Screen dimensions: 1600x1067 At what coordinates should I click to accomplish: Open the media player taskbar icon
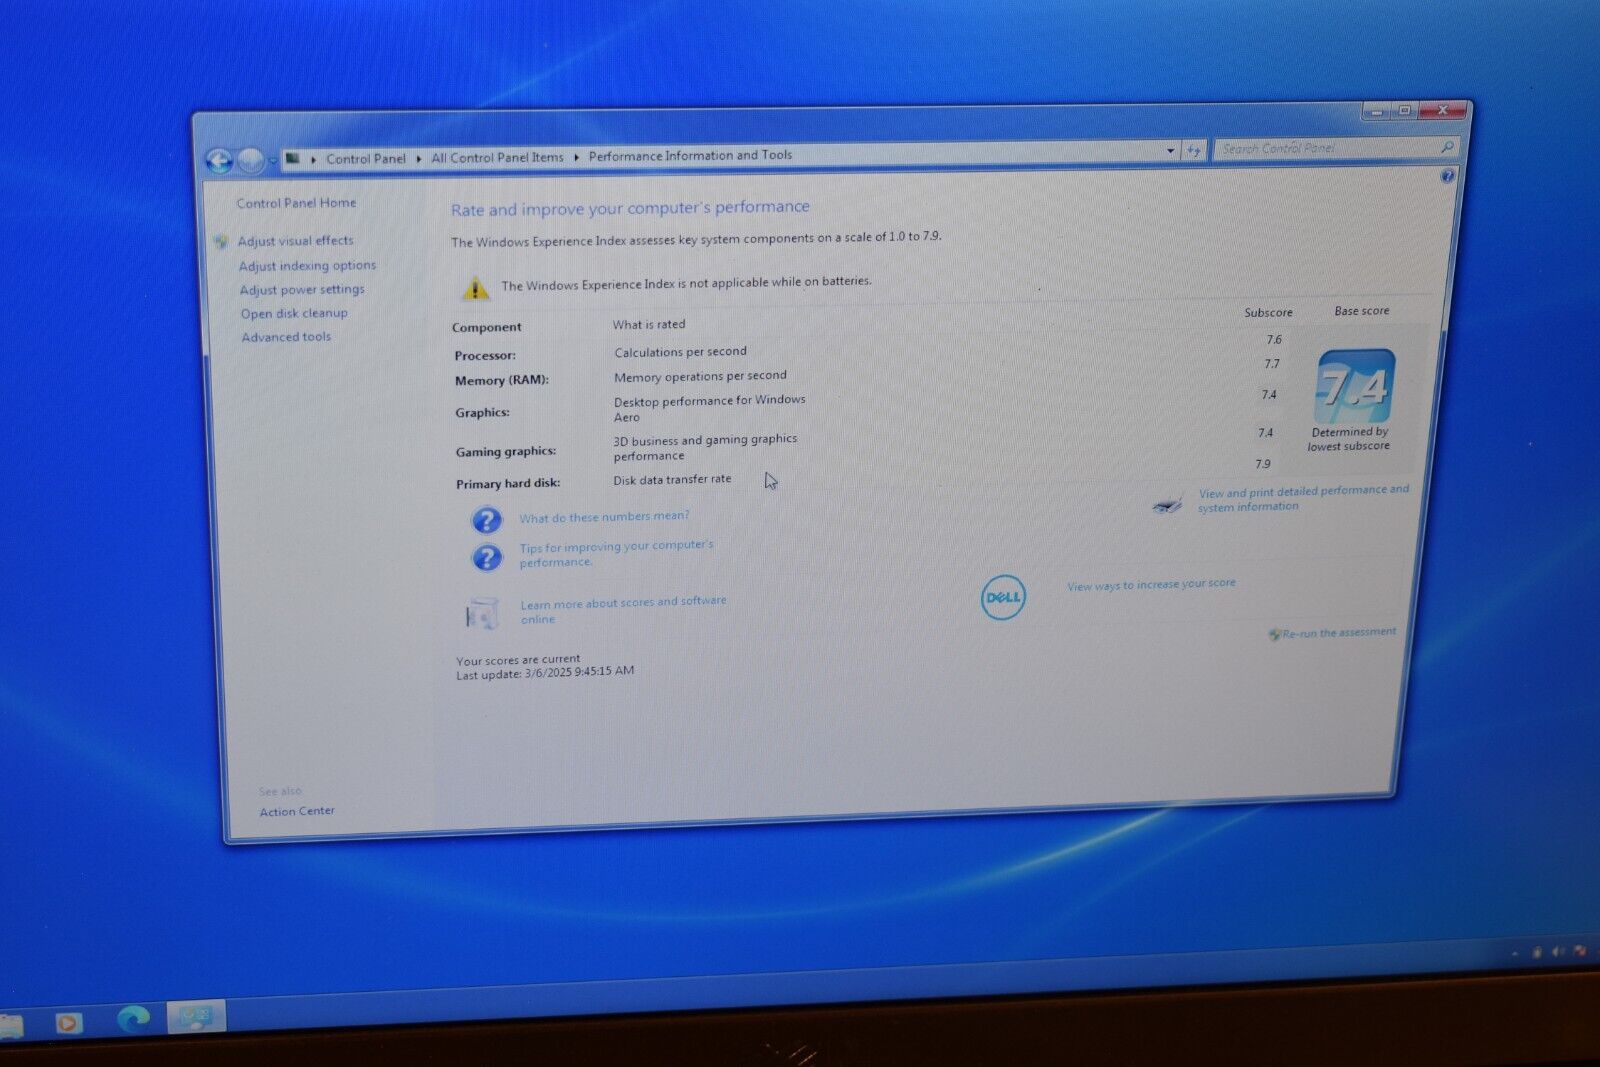pyautogui.click(x=68, y=1023)
